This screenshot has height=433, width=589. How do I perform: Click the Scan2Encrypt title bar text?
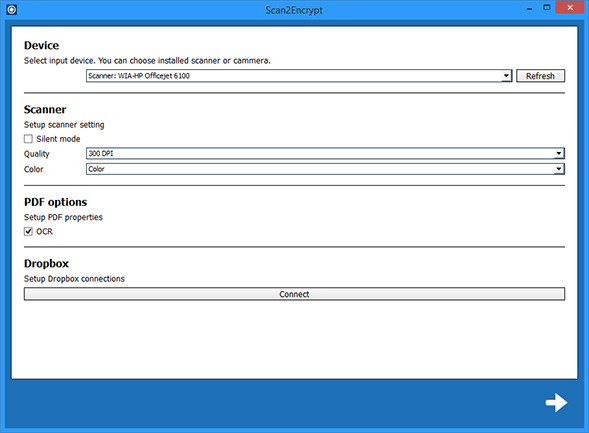point(294,10)
